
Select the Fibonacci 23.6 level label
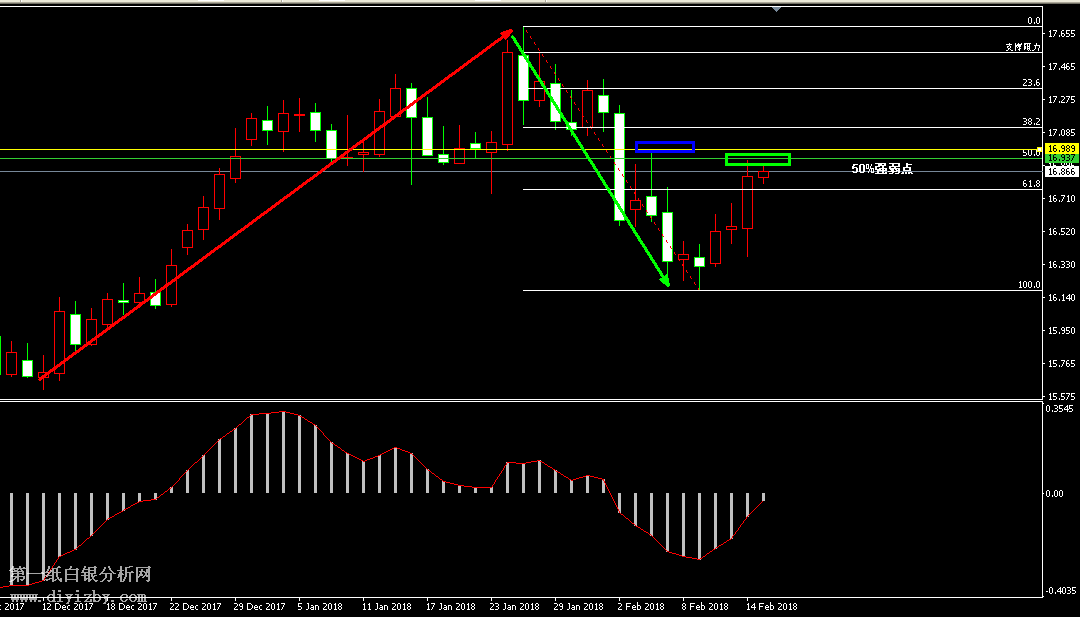click(x=1031, y=83)
